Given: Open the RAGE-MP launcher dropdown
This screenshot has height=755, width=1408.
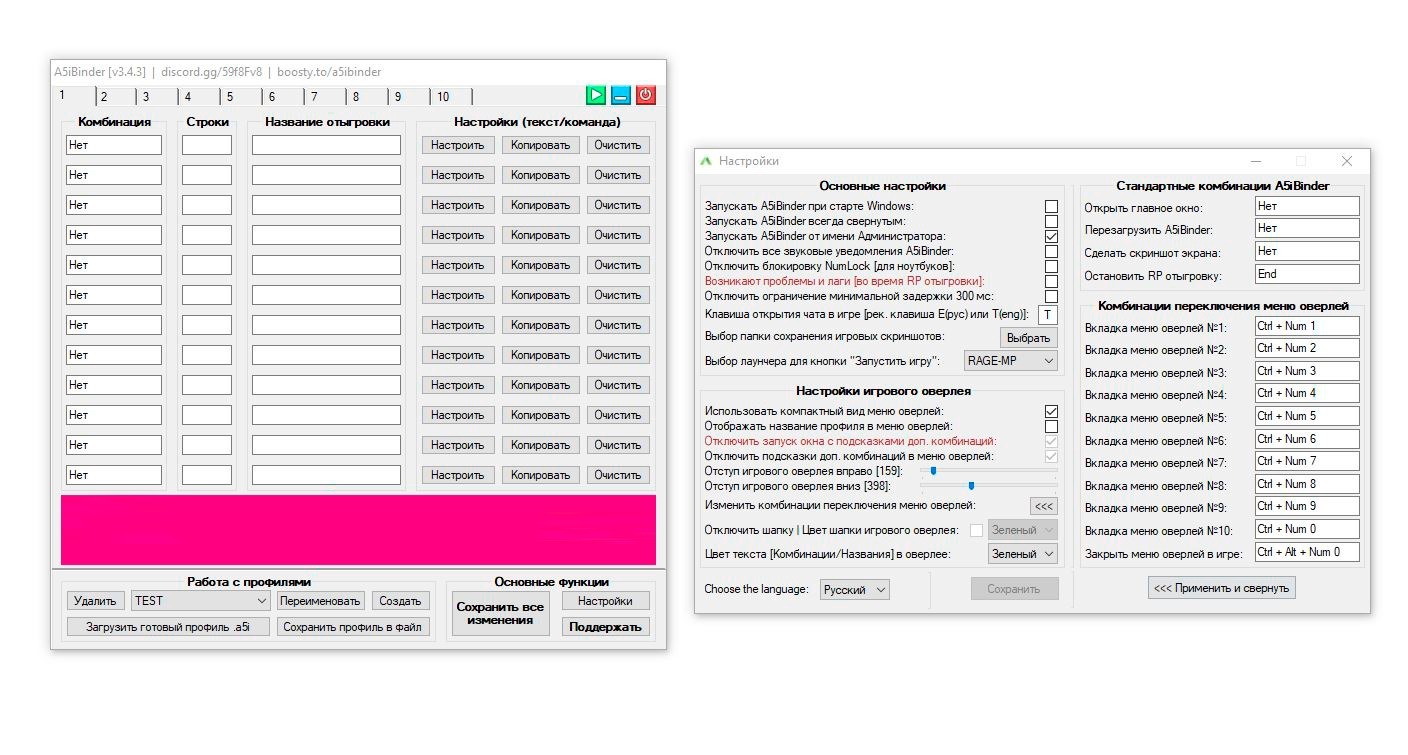Looking at the screenshot, I should coord(1011,360).
